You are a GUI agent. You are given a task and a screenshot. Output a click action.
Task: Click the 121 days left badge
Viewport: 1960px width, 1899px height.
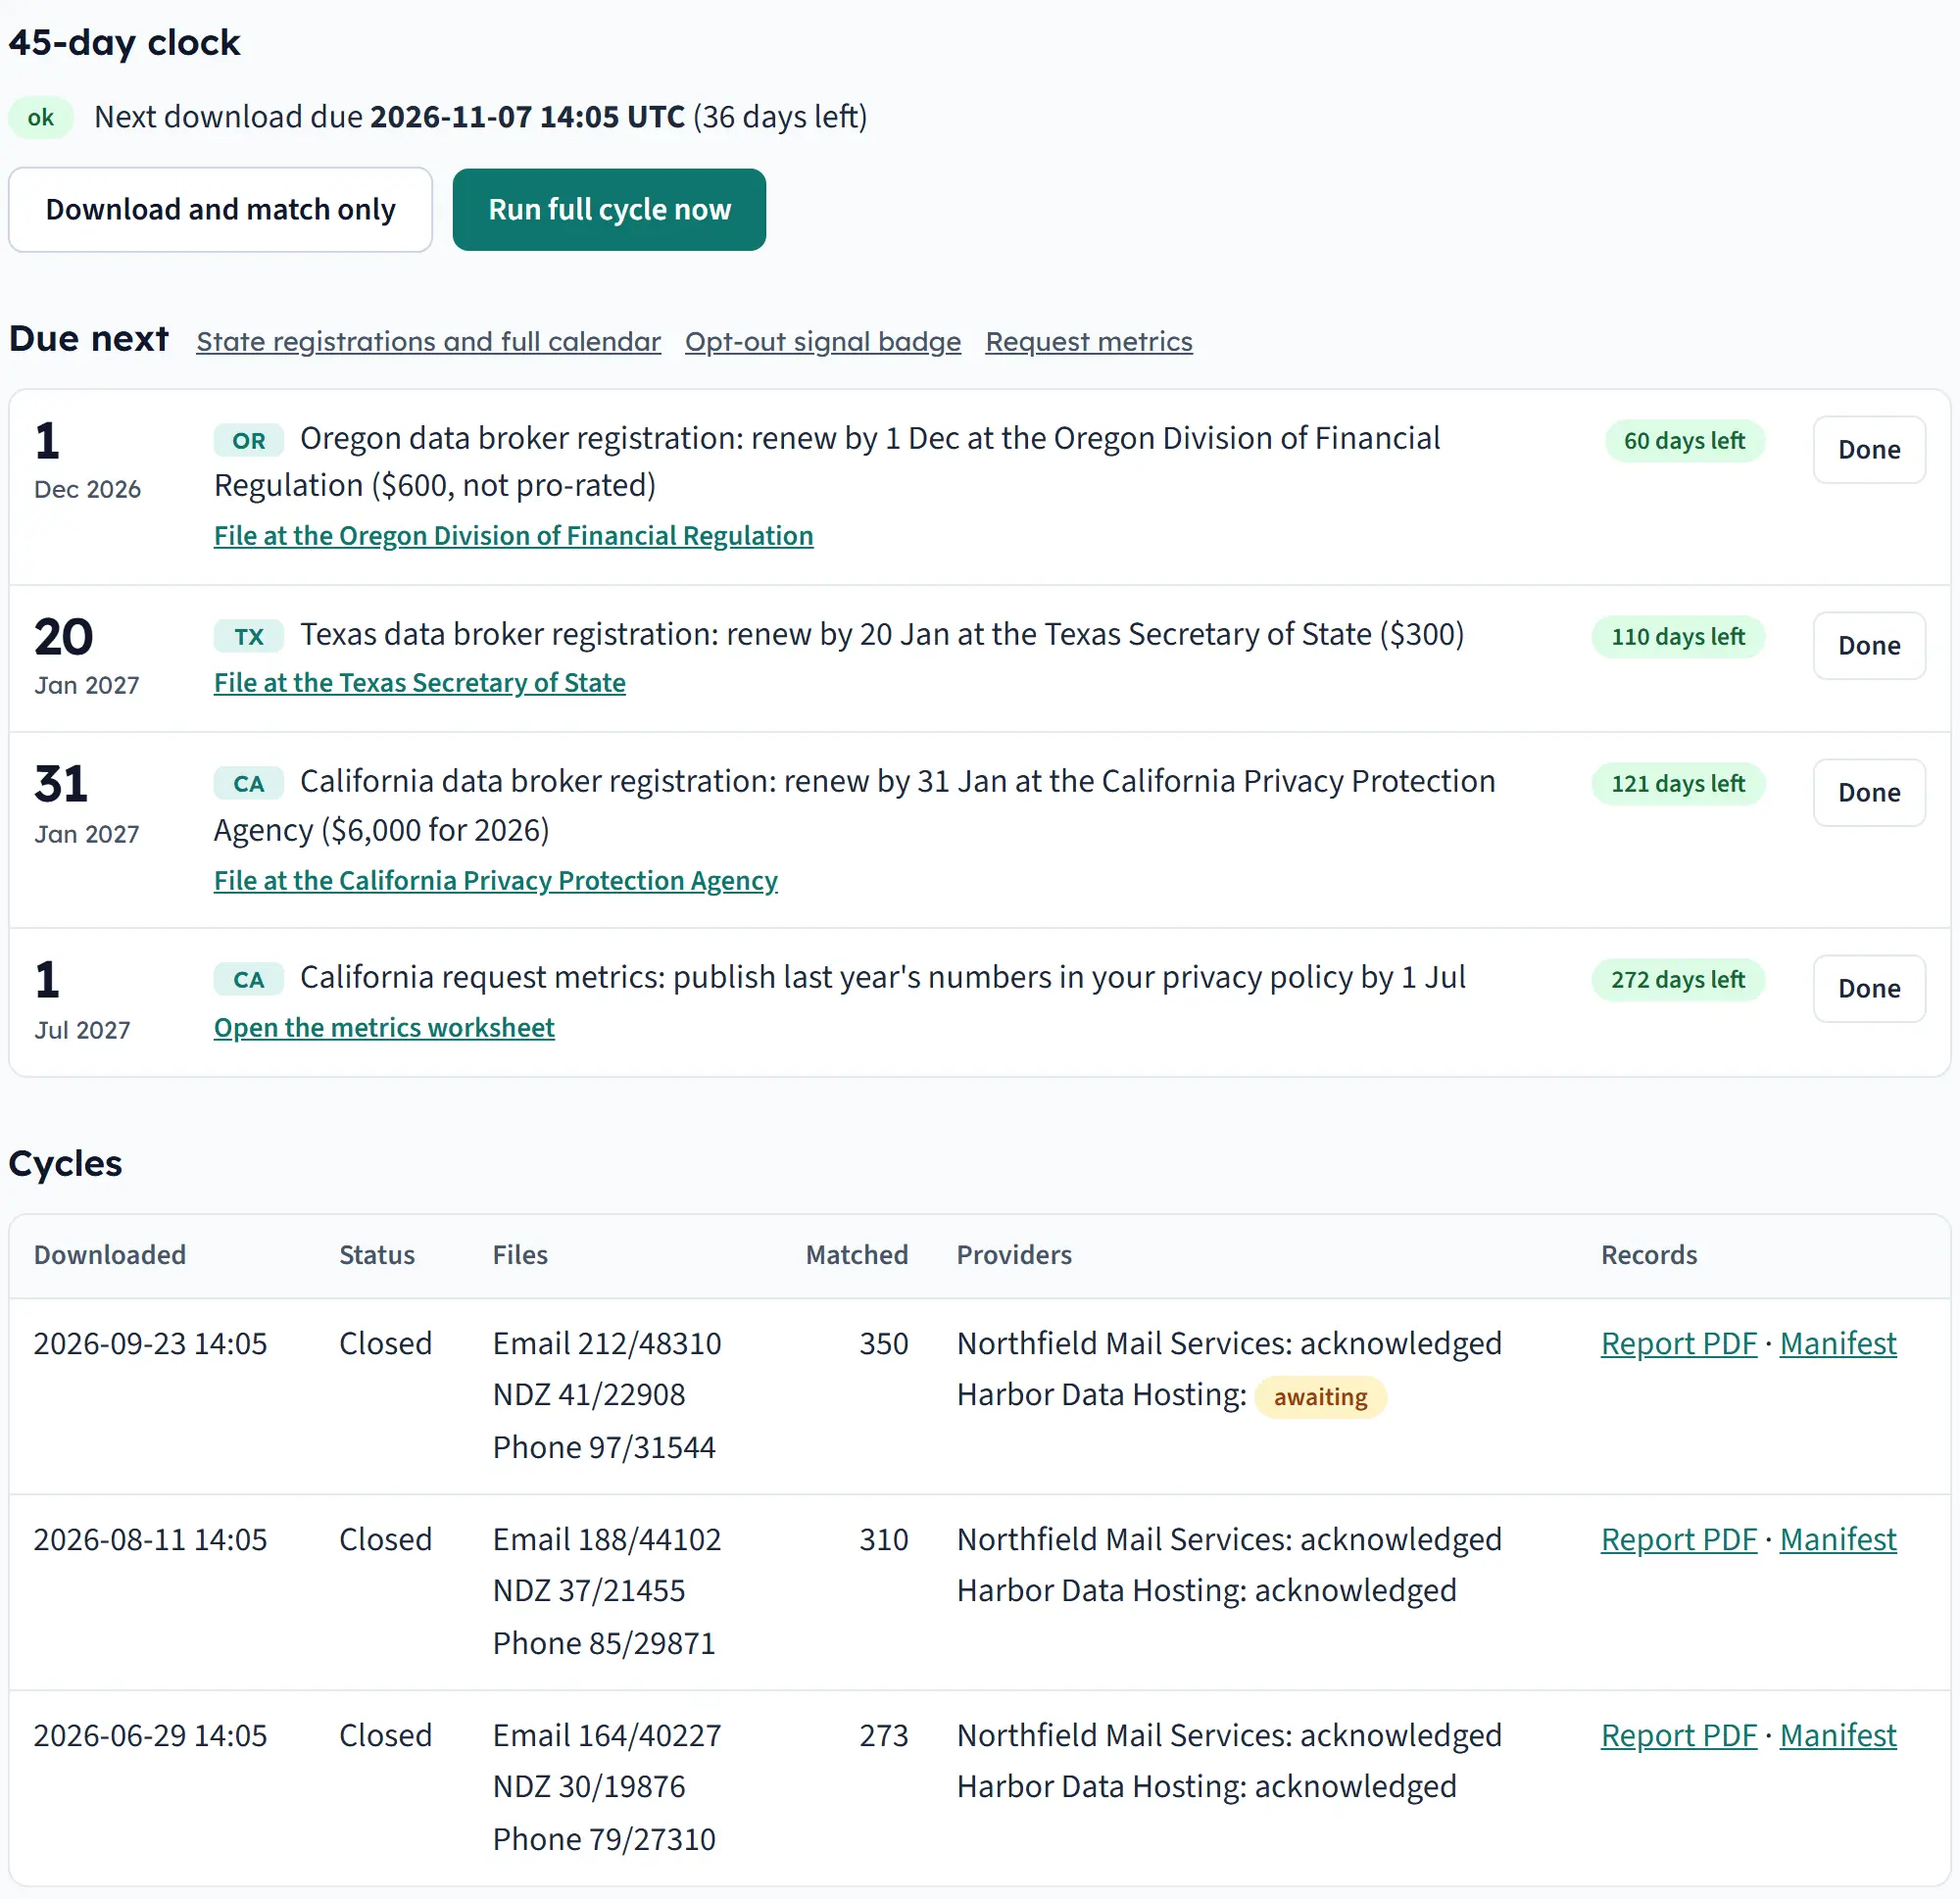click(x=1677, y=783)
